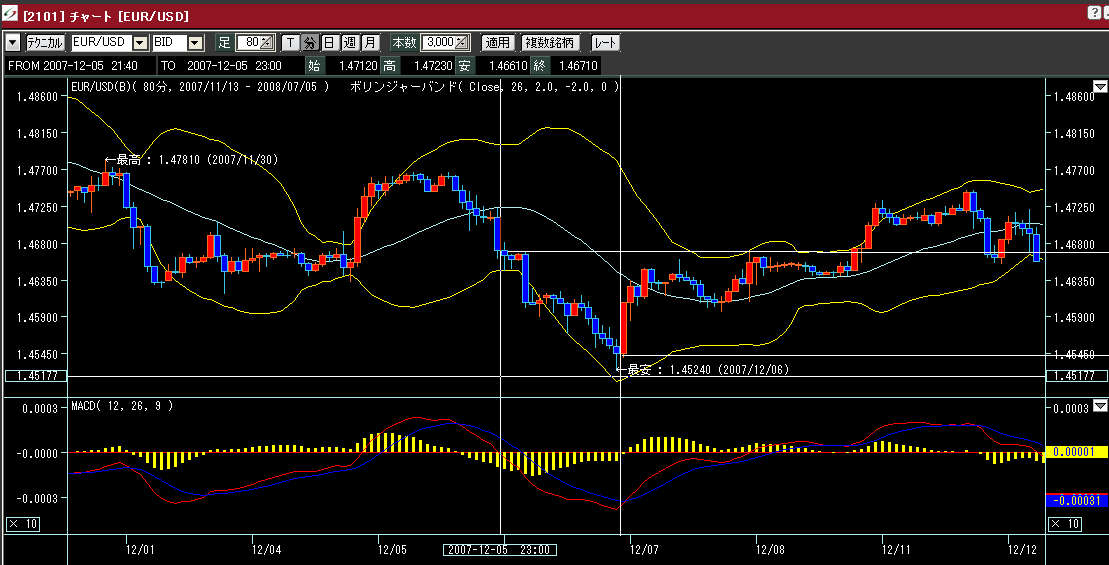Click the 12/07 date axis label

pos(644,549)
